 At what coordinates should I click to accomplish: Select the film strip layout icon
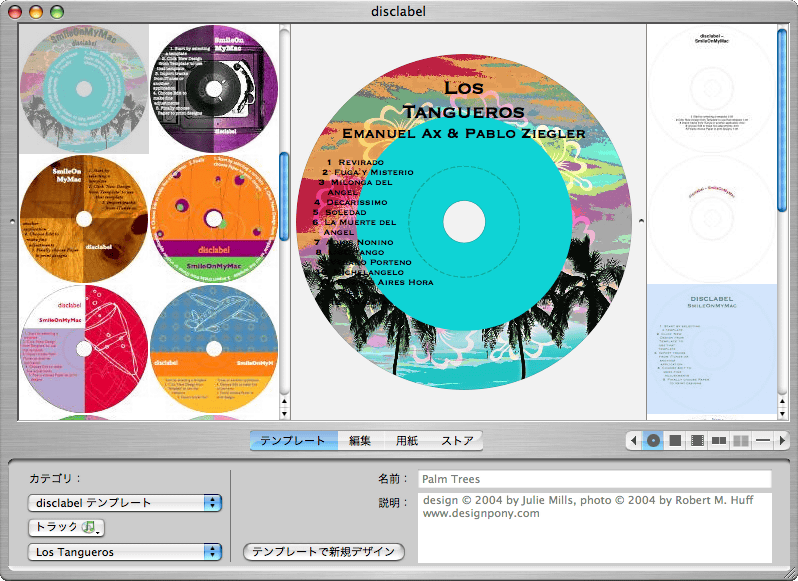point(697,440)
